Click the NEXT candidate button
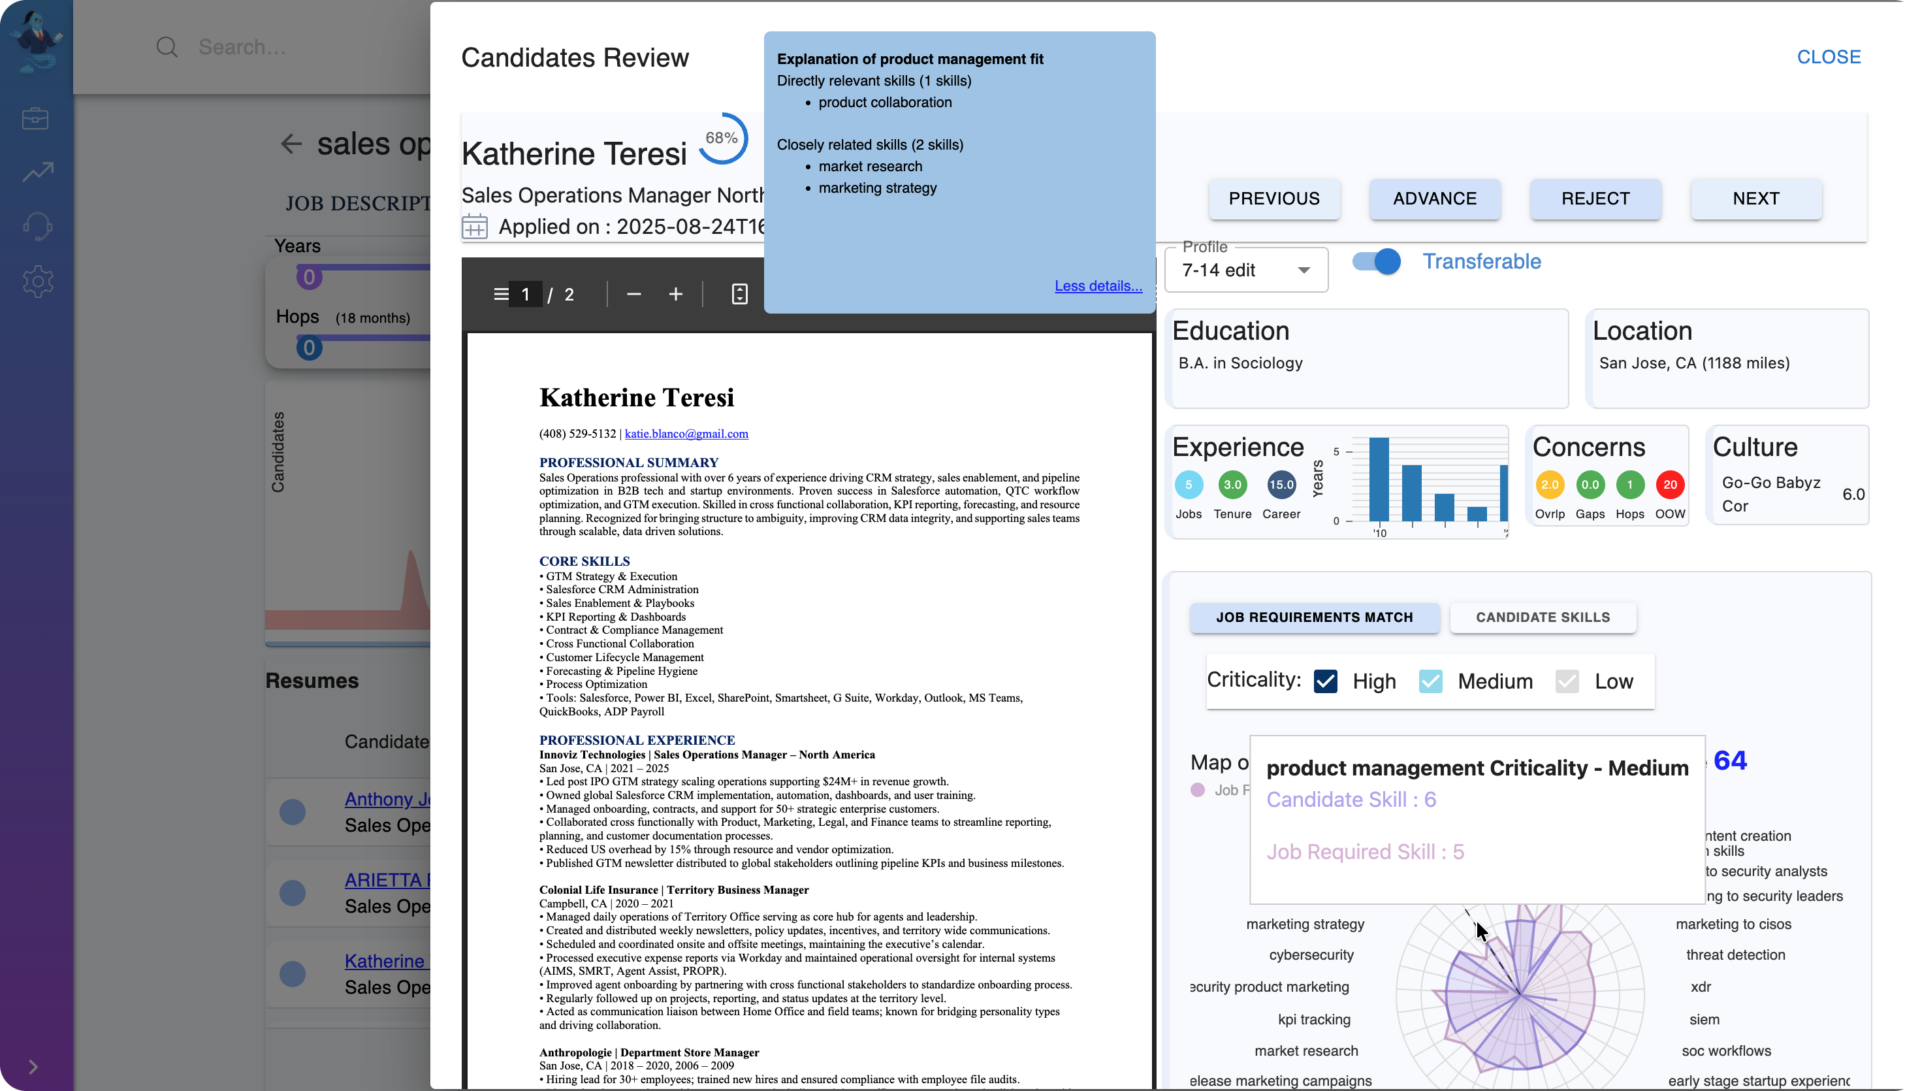 [1756, 199]
